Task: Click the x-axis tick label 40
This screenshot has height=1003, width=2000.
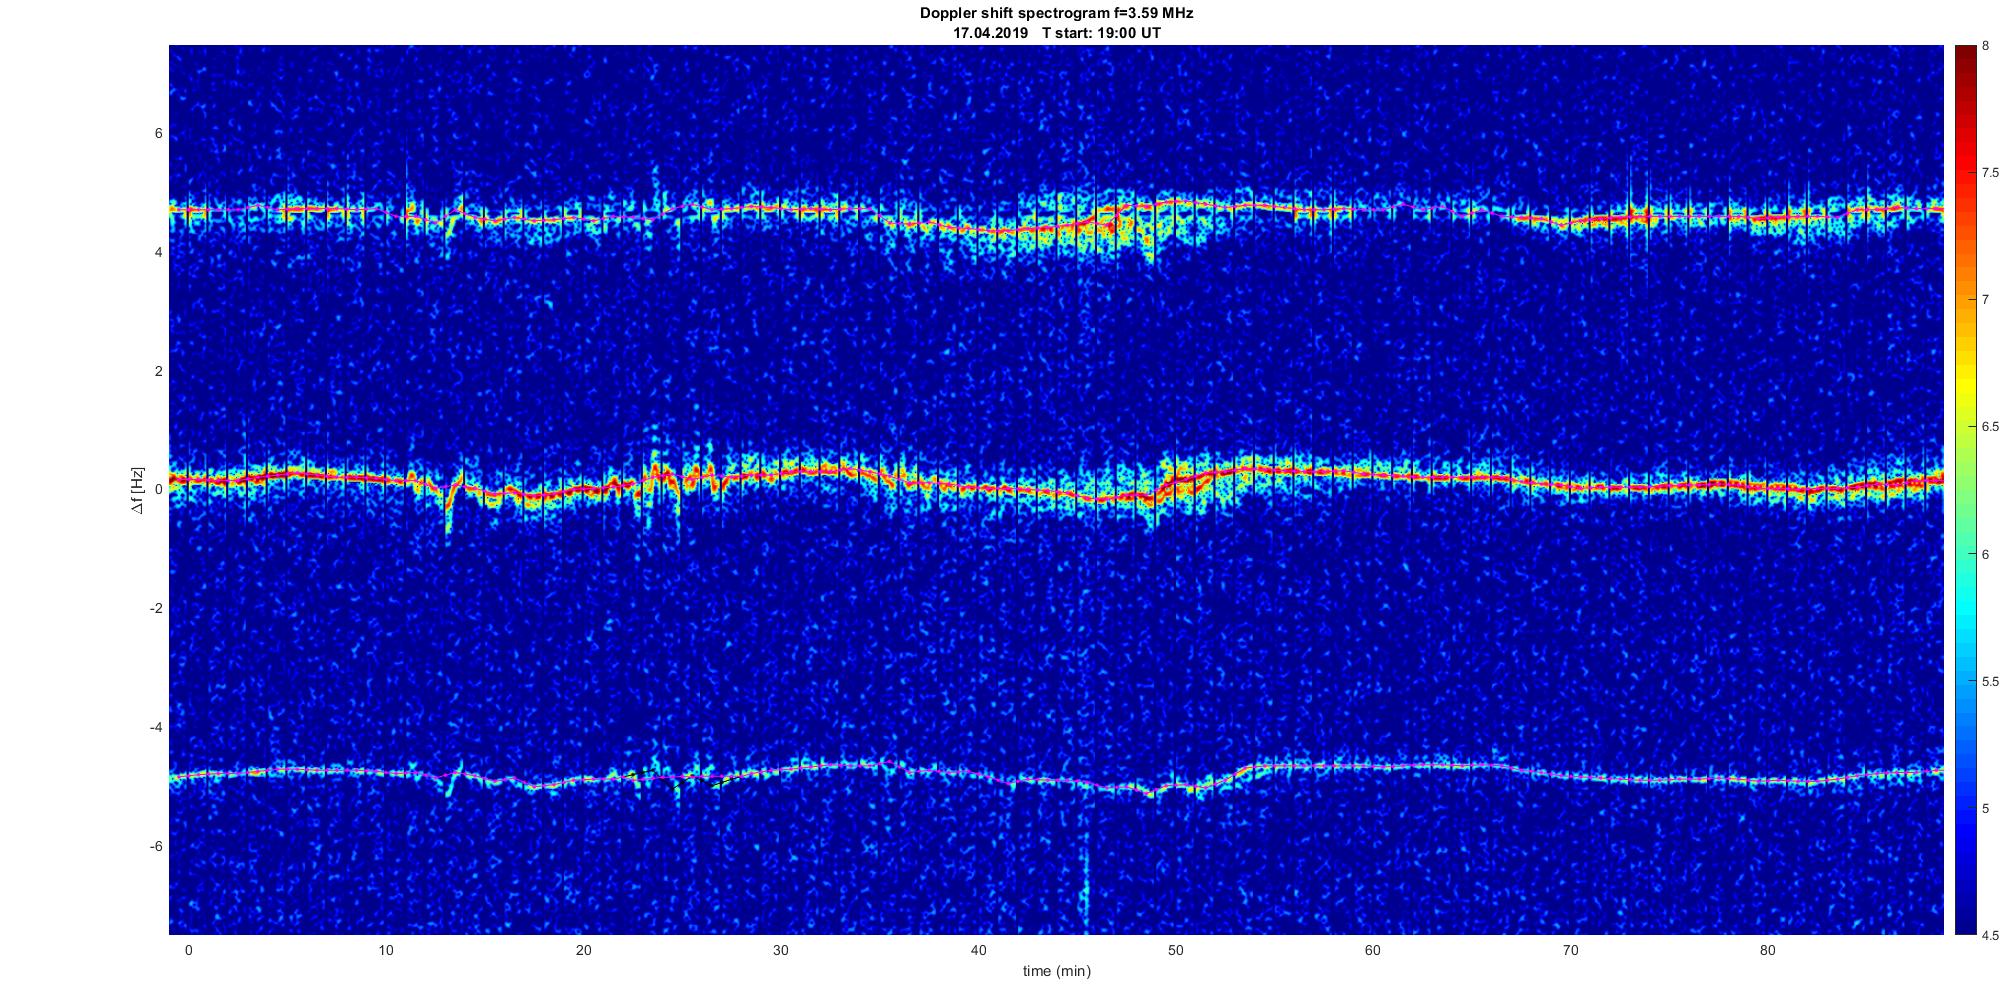Action: (978, 951)
